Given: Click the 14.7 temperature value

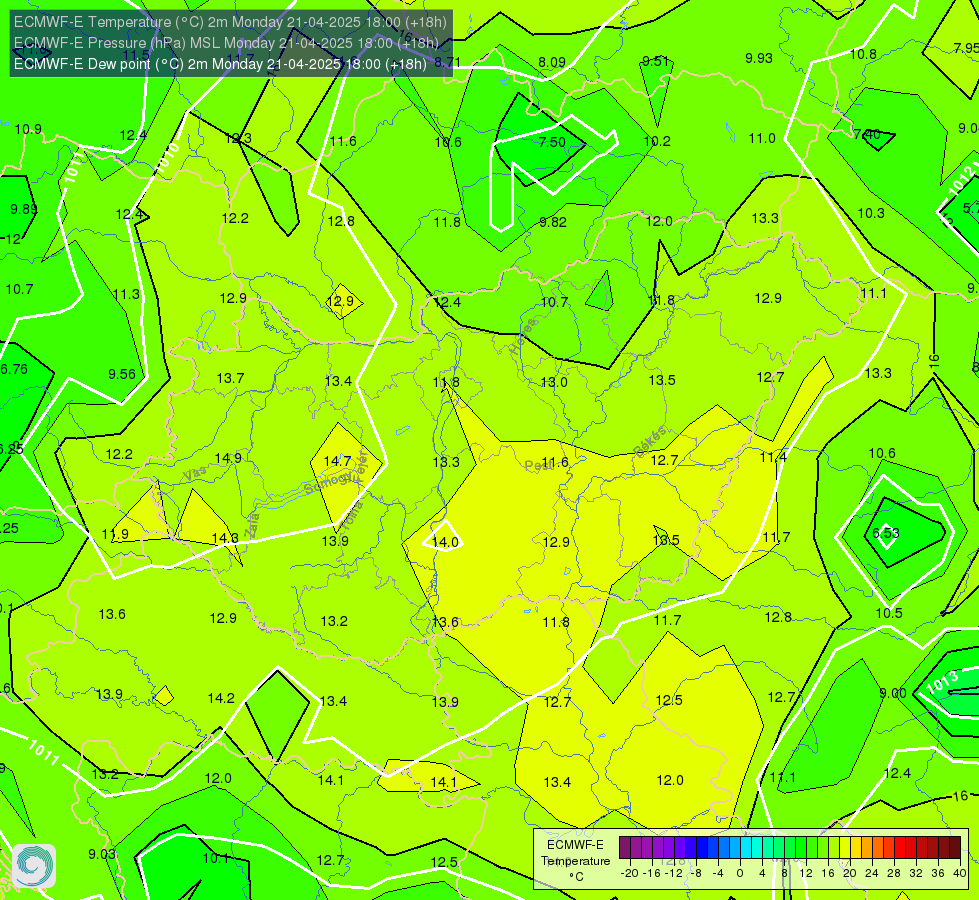Looking at the screenshot, I should (337, 462).
